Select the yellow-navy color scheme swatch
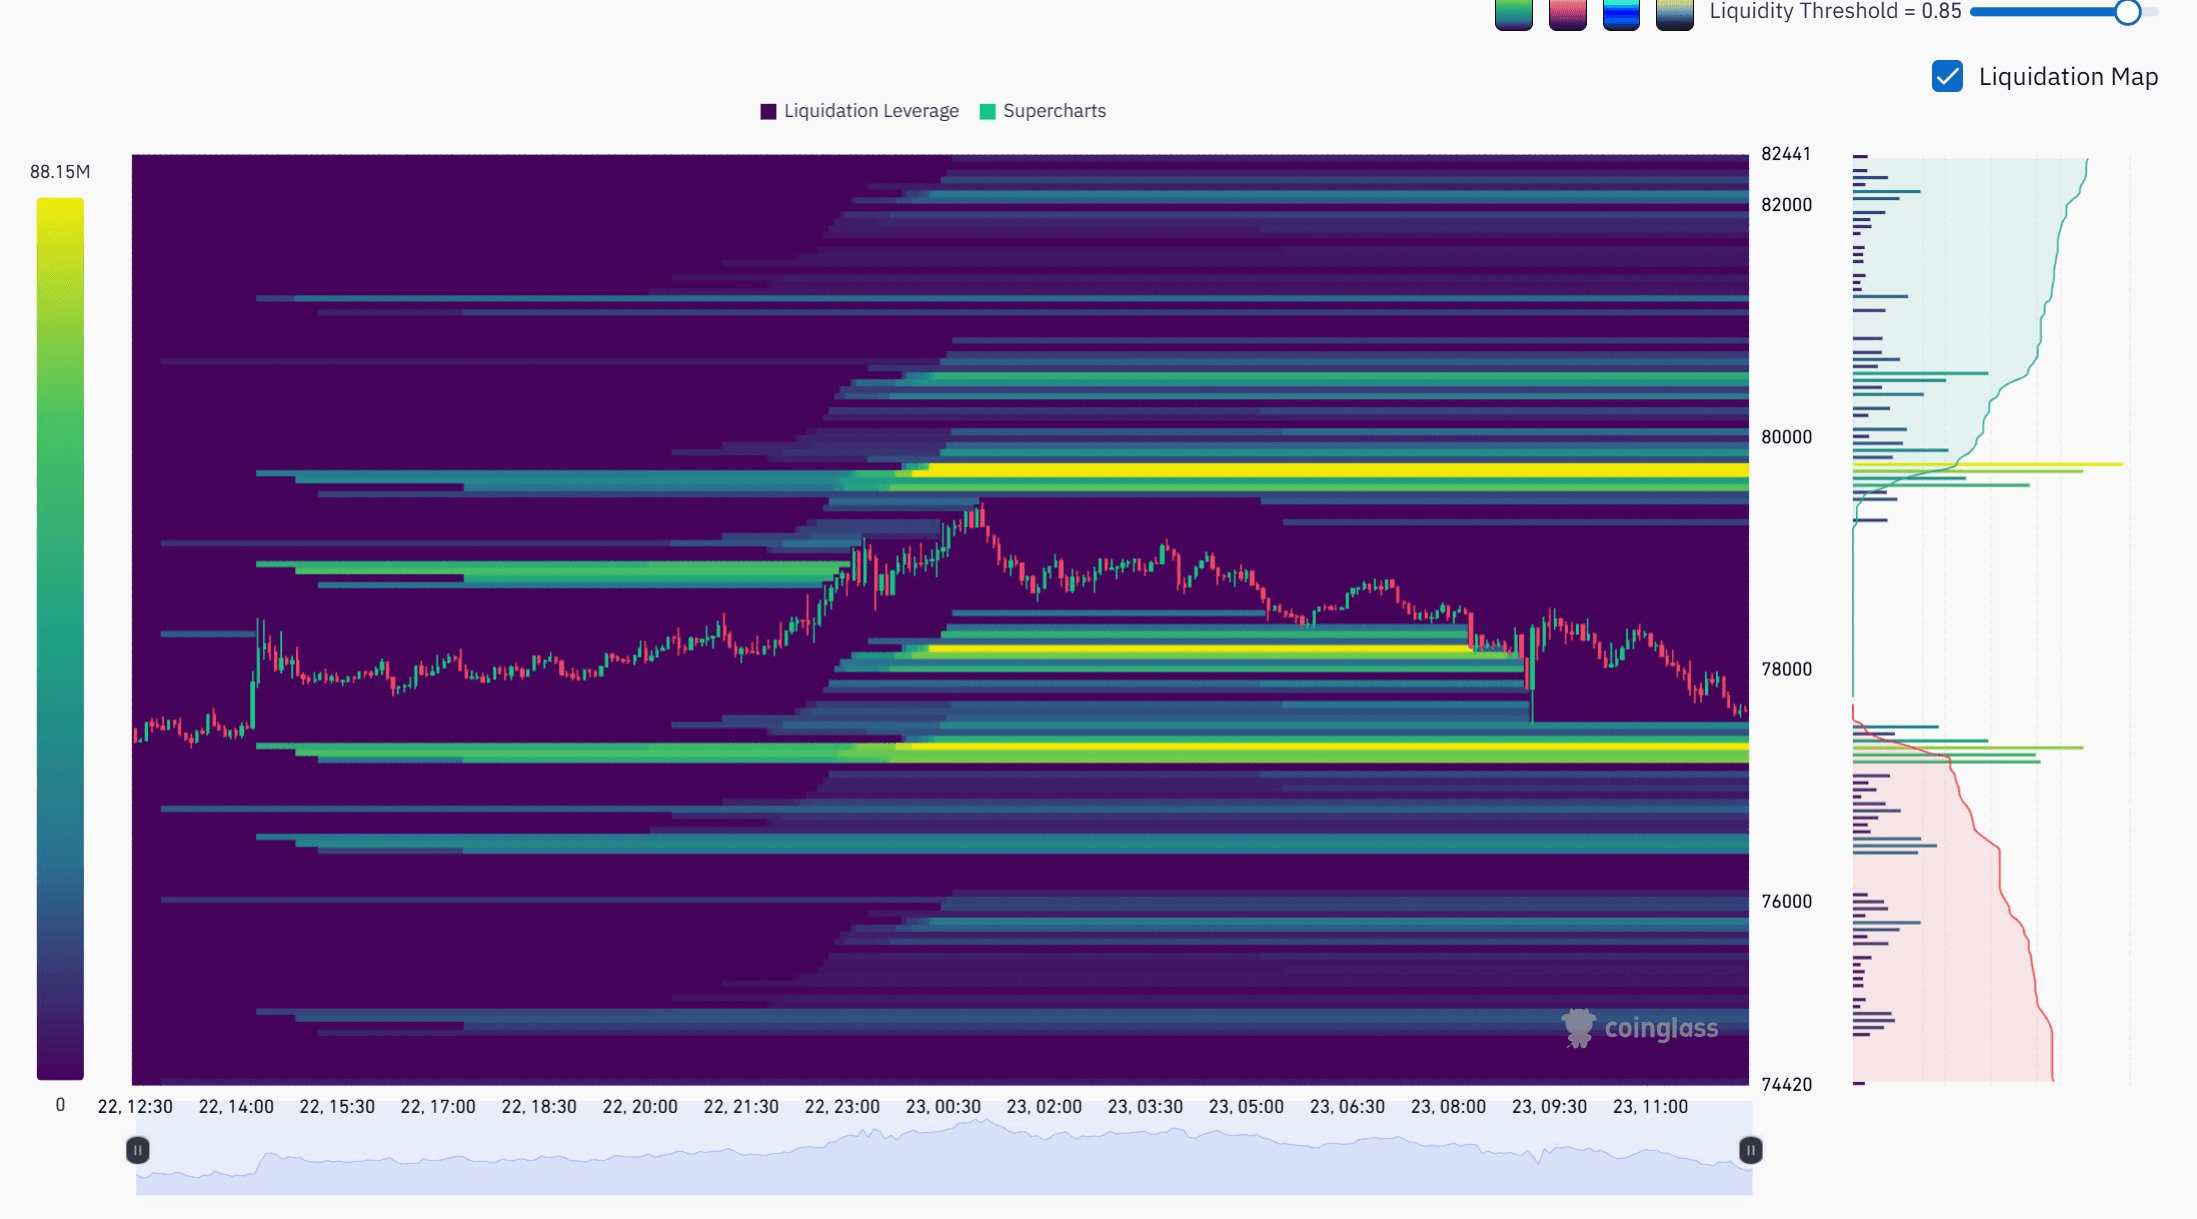 (x=1674, y=14)
